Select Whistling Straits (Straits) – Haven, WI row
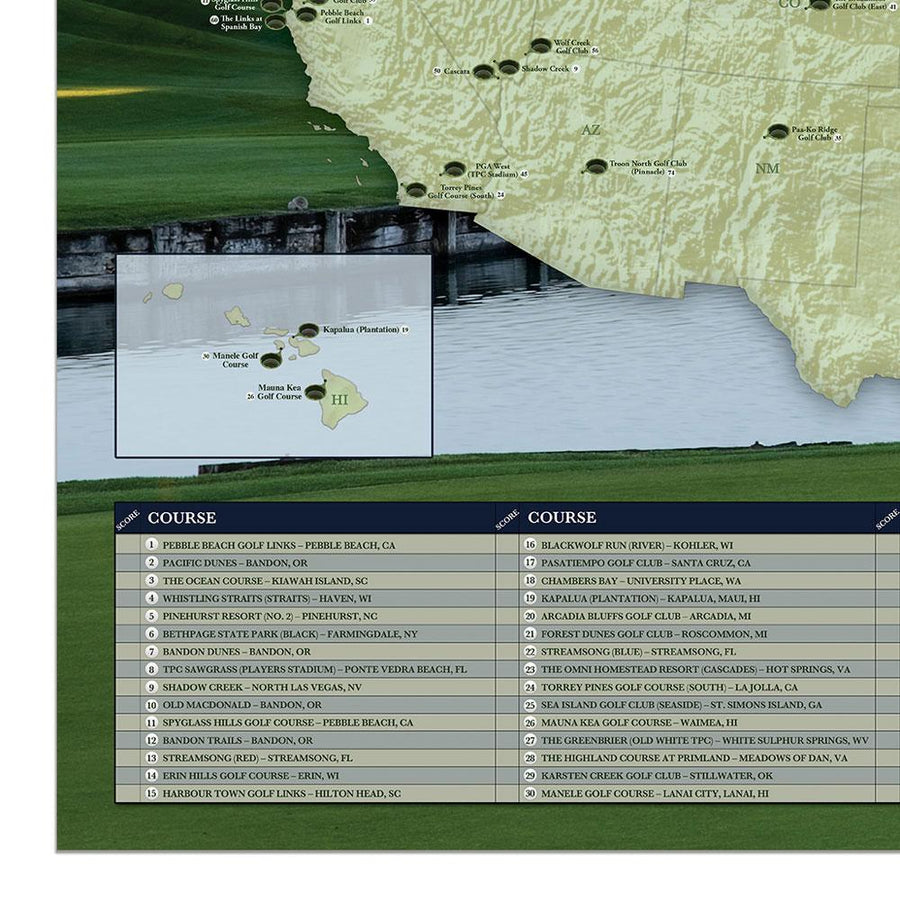The image size is (900, 900). pos(305,598)
